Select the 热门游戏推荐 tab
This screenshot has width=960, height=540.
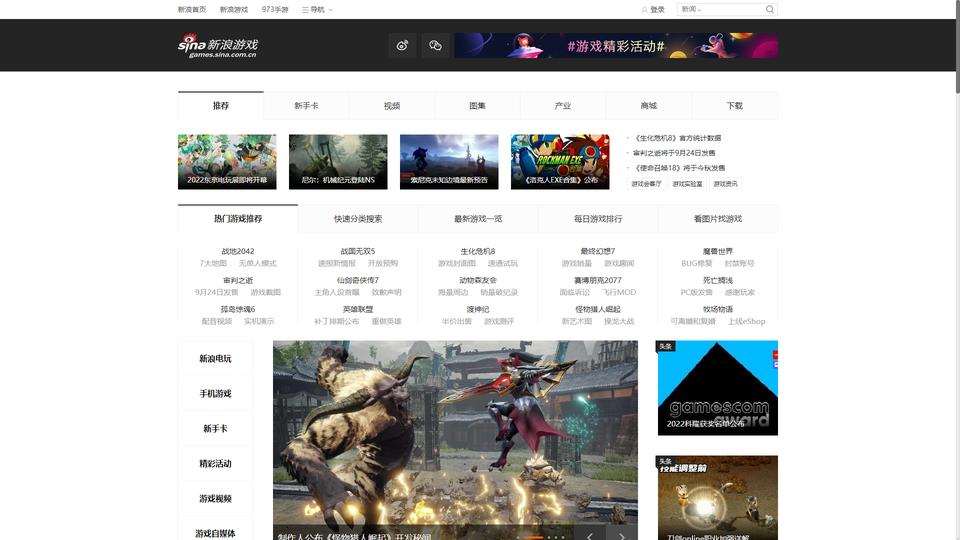point(238,219)
